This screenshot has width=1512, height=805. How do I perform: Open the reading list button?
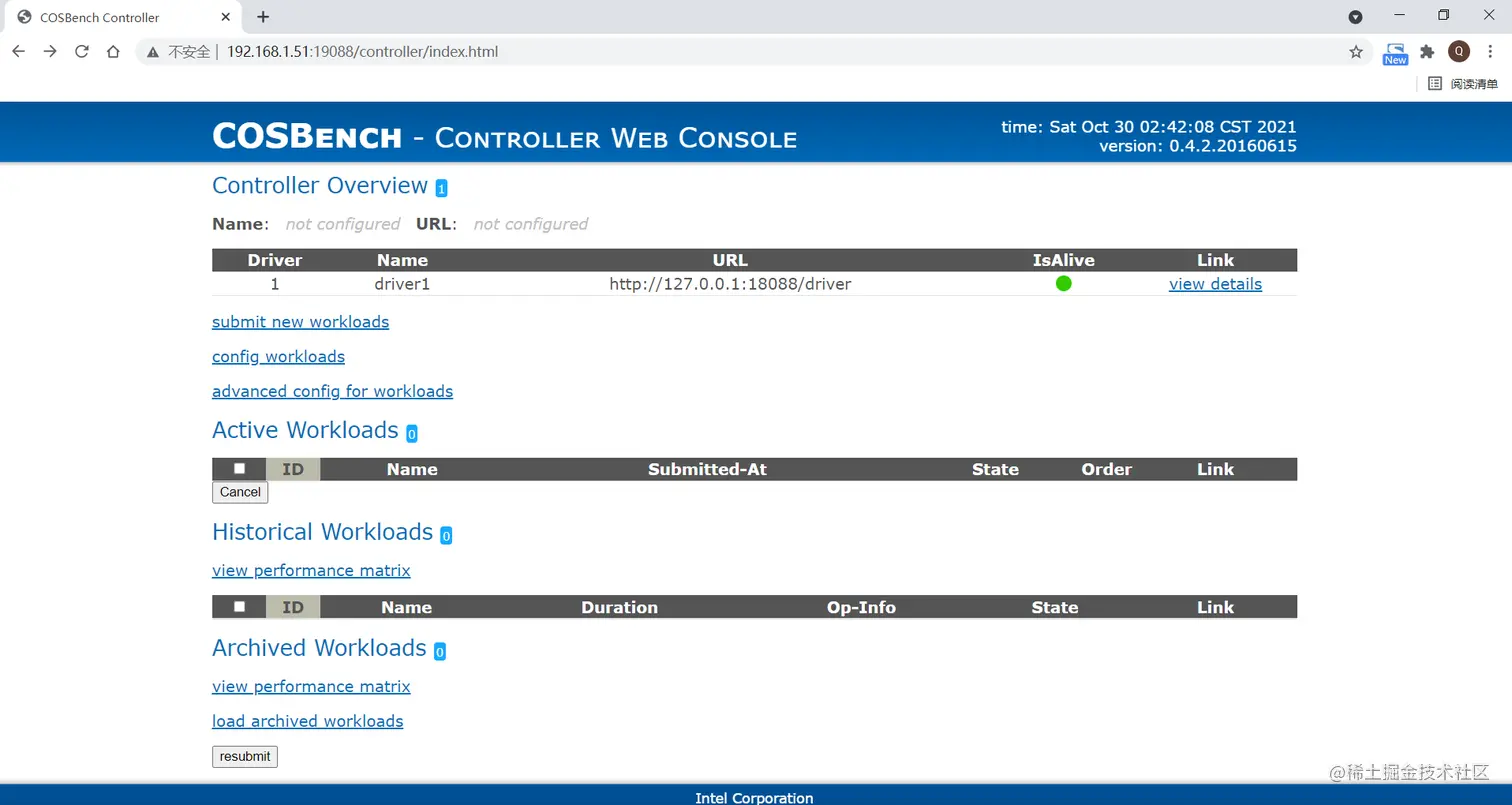pyautogui.click(x=1463, y=84)
